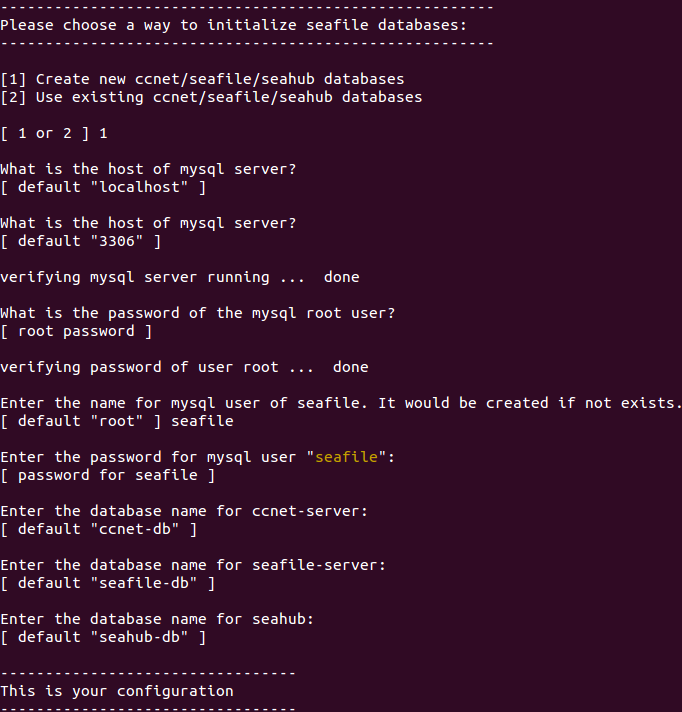Viewport: 682px width, 712px height.
Task: Click the default "ccnet-db" database prompt
Action: click(99, 529)
